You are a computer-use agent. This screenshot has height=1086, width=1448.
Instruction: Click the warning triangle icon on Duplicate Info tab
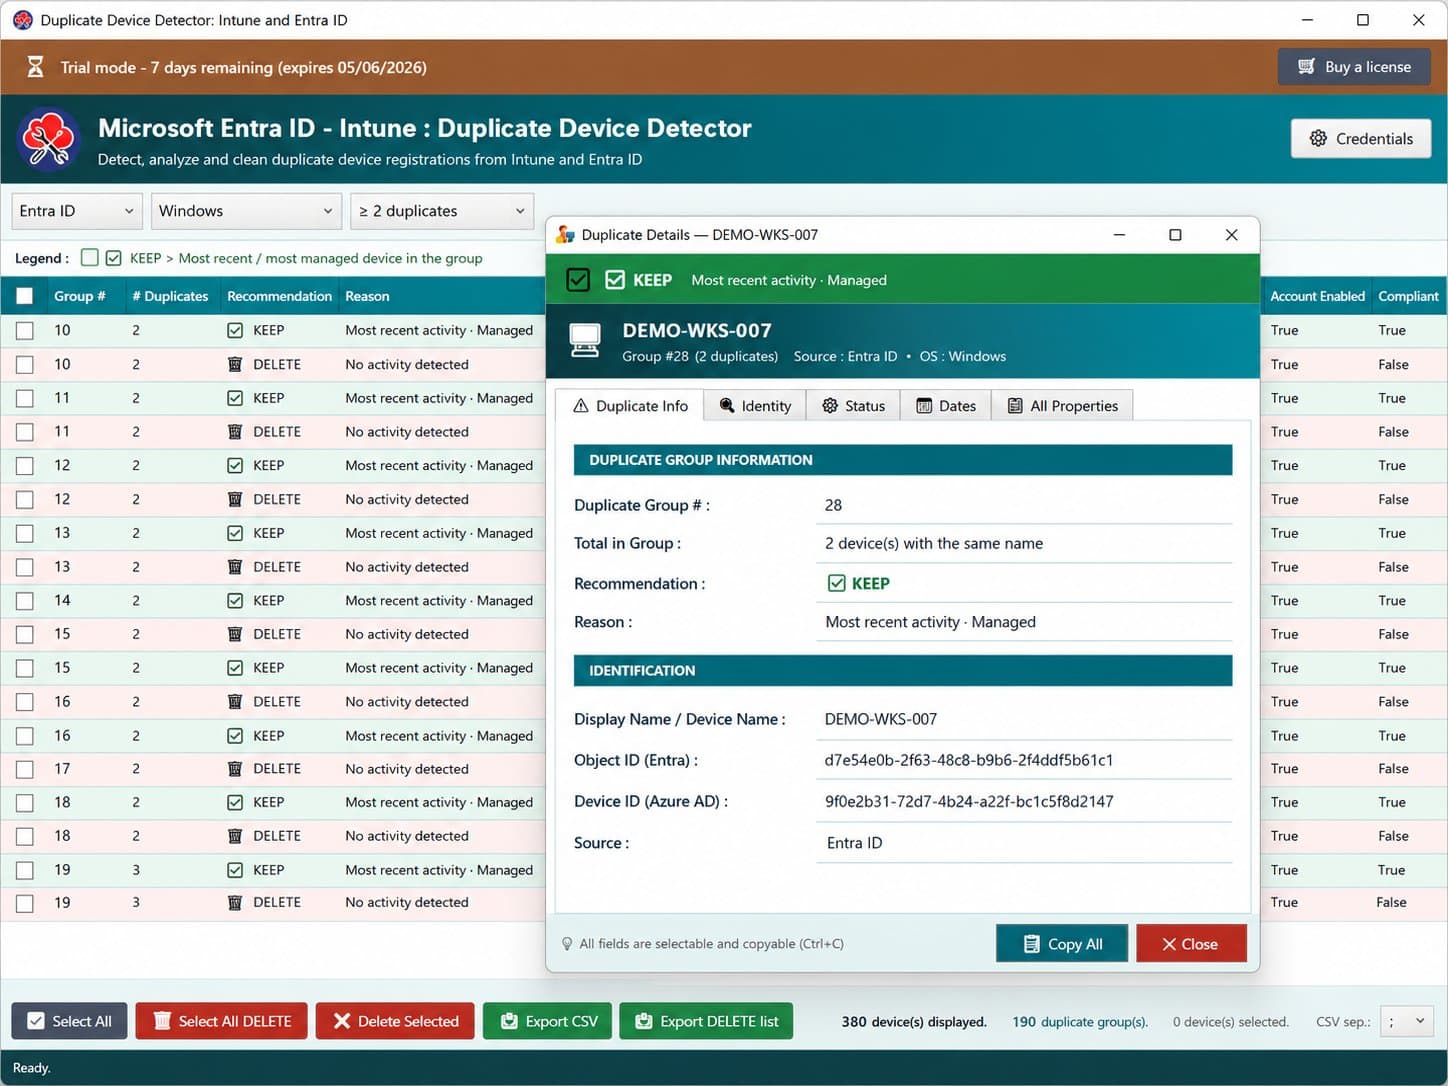[581, 406]
